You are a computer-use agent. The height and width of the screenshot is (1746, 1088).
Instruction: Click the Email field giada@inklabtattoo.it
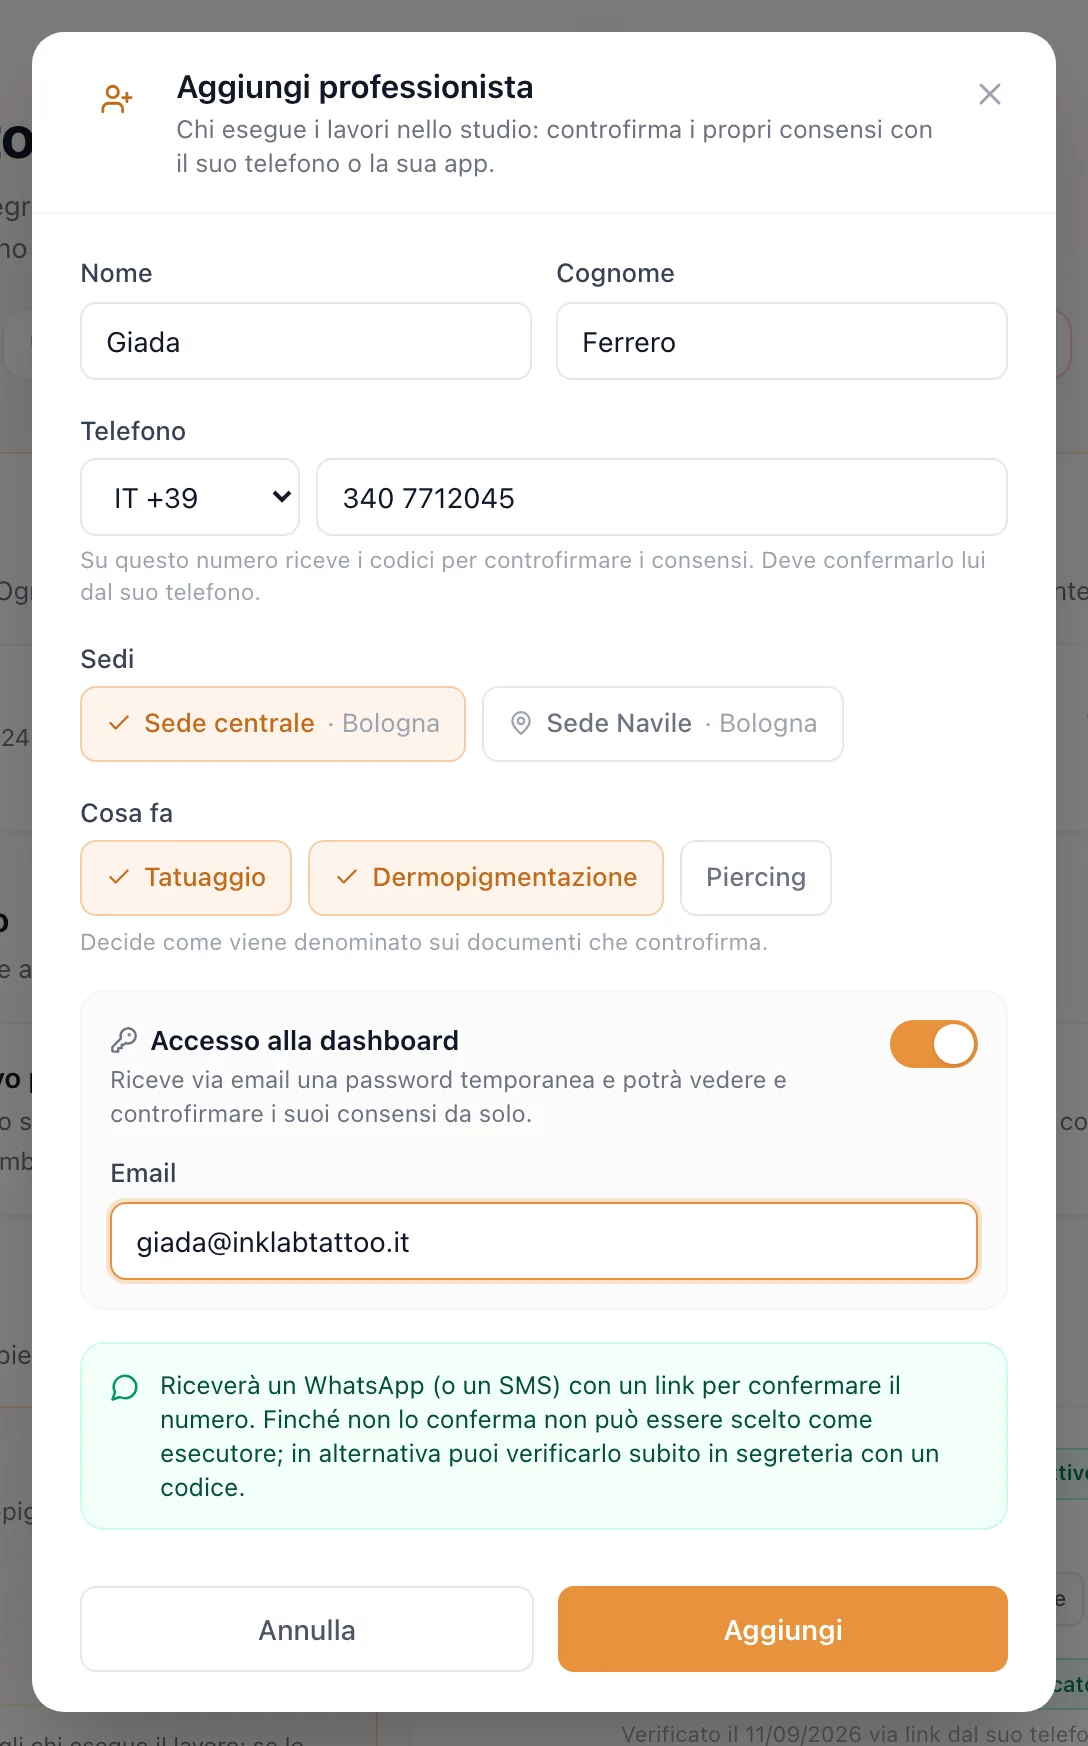544,1241
